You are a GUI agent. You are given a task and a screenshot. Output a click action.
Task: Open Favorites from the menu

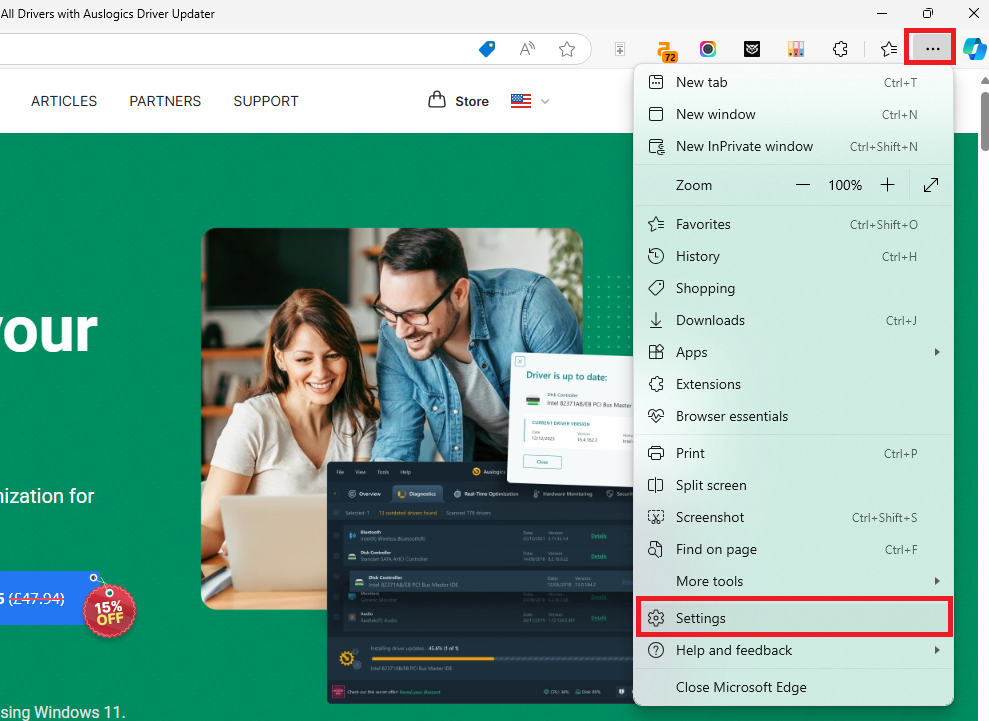(x=793, y=224)
